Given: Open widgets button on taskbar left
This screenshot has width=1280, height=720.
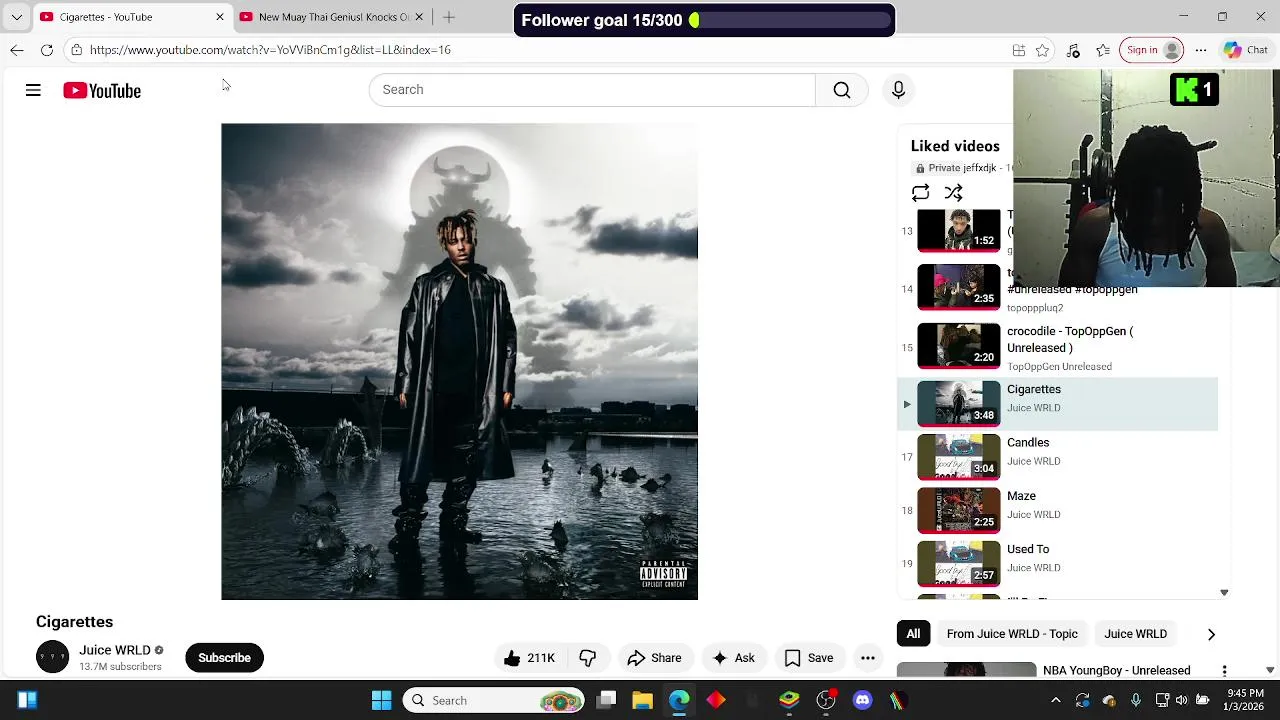Looking at the screenshot, I should point(27,701).
